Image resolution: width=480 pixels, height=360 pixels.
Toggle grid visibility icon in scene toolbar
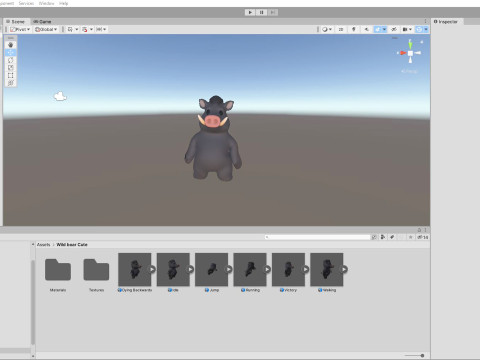(70, 29)
